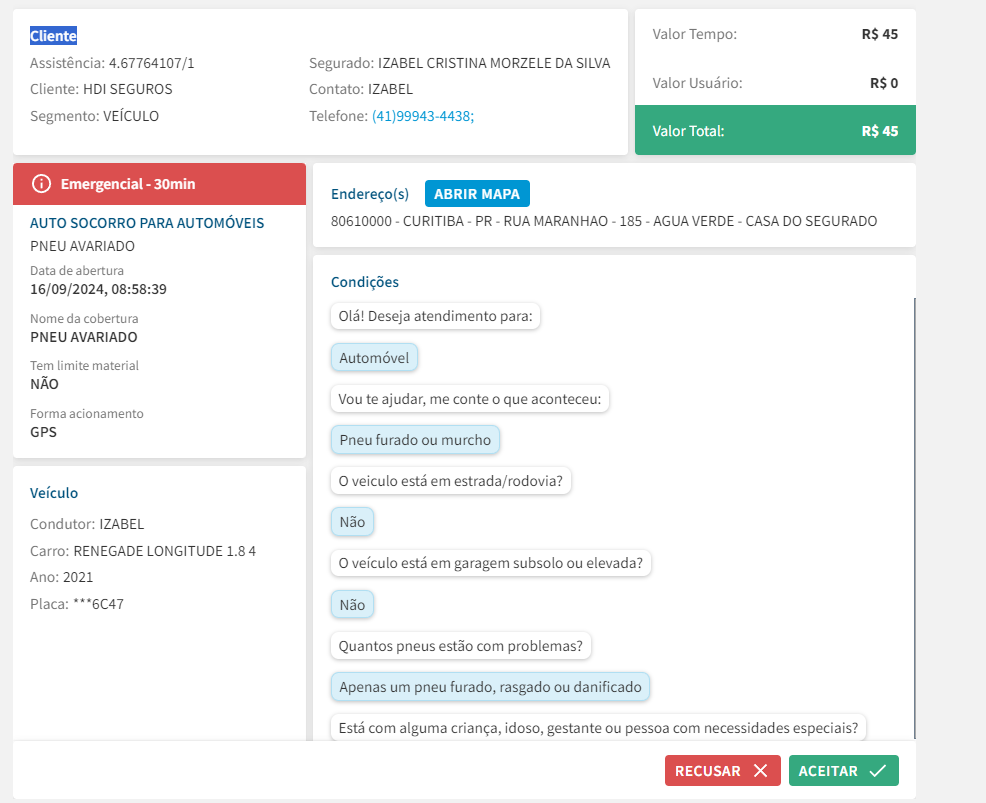The image size is (986, 803).
Task: Click the AUTO SOCORRO PARA AUTOMÓVEIS title
Action: (x=147, y=223)
